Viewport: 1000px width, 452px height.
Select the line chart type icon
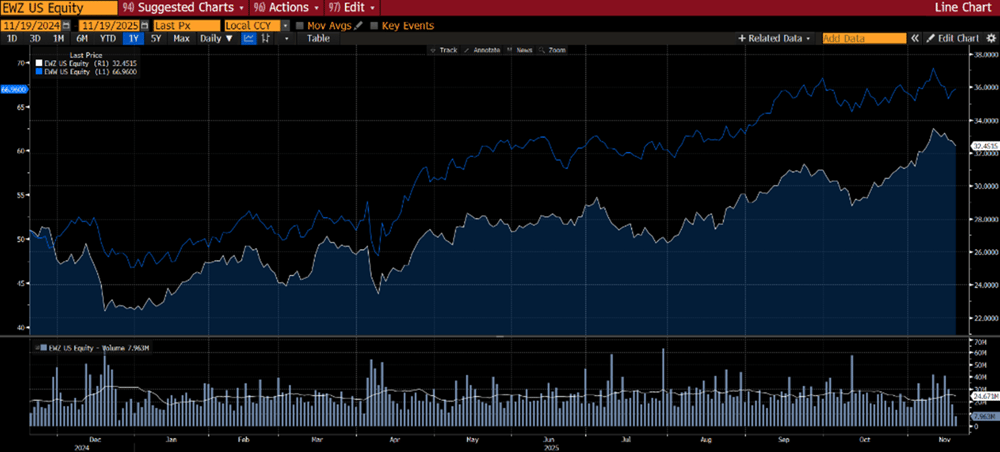pyautogui.click(x=248, y=38)
